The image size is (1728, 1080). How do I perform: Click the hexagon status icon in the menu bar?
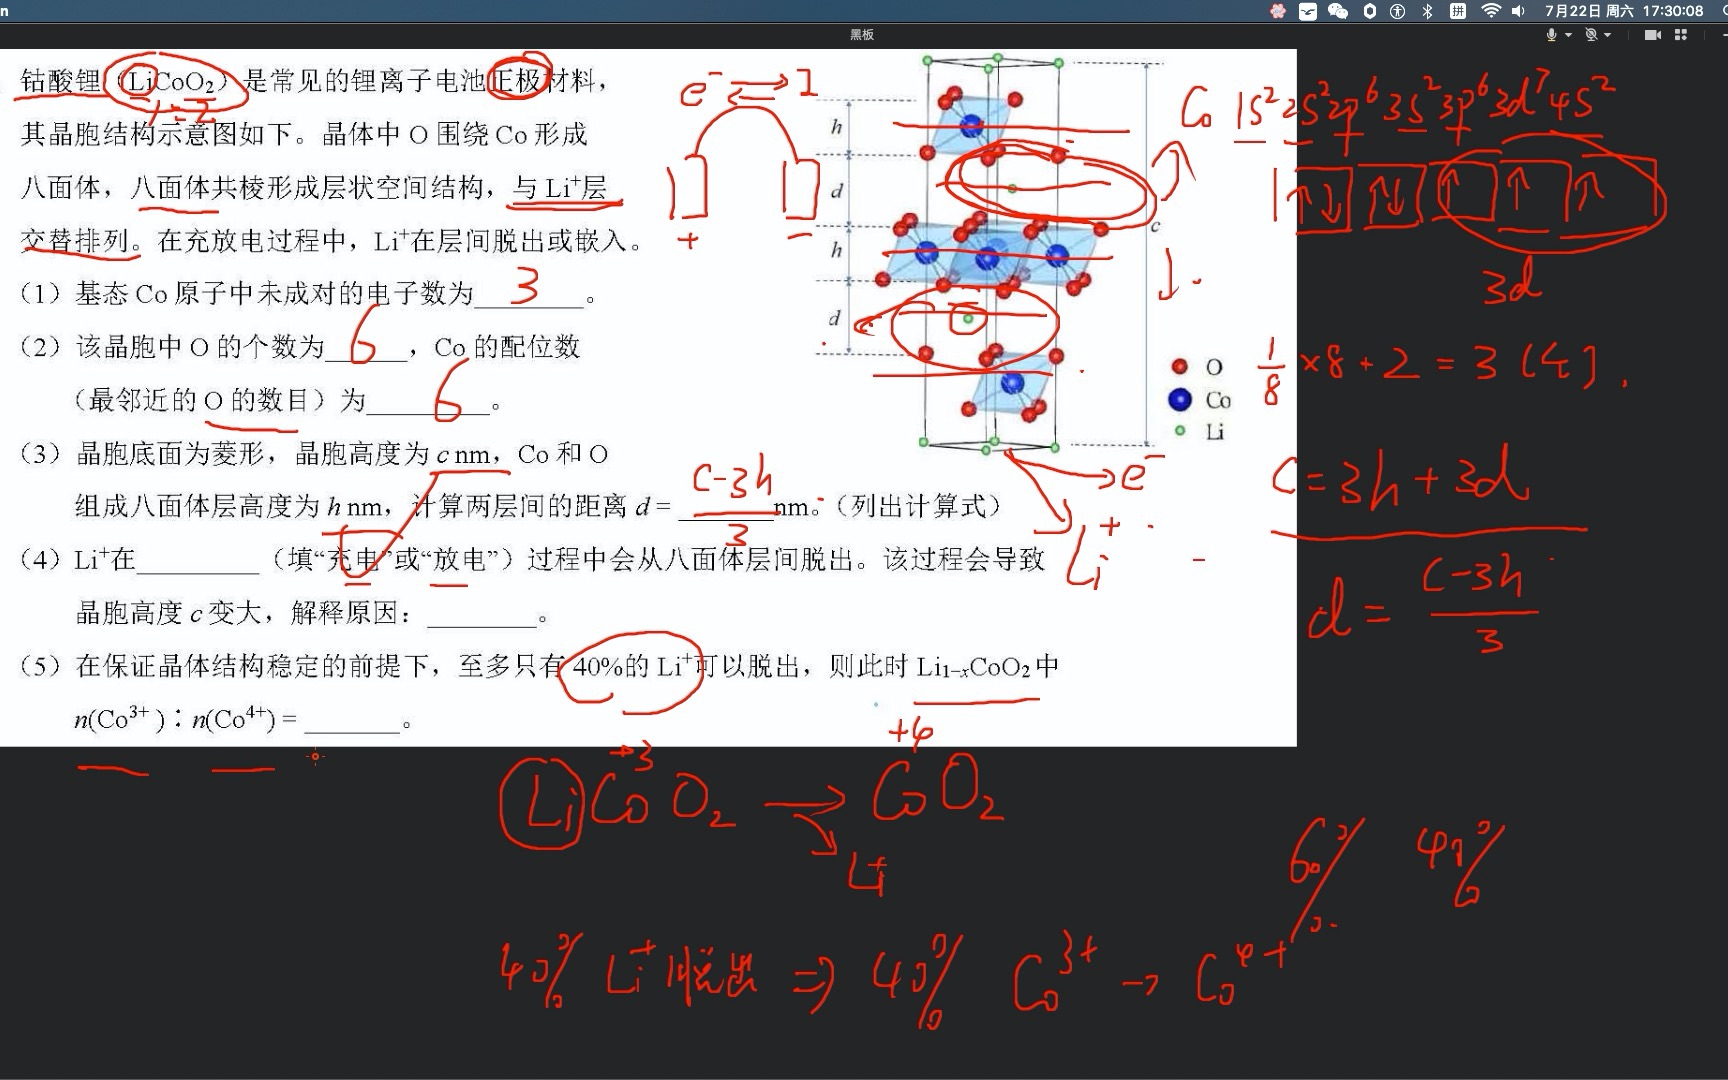point(1369,11)
